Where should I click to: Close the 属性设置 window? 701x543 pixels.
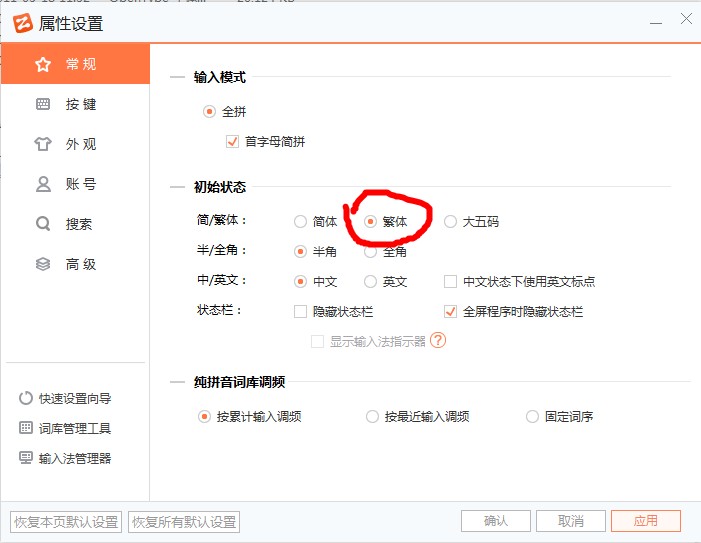tap(686, 19)
